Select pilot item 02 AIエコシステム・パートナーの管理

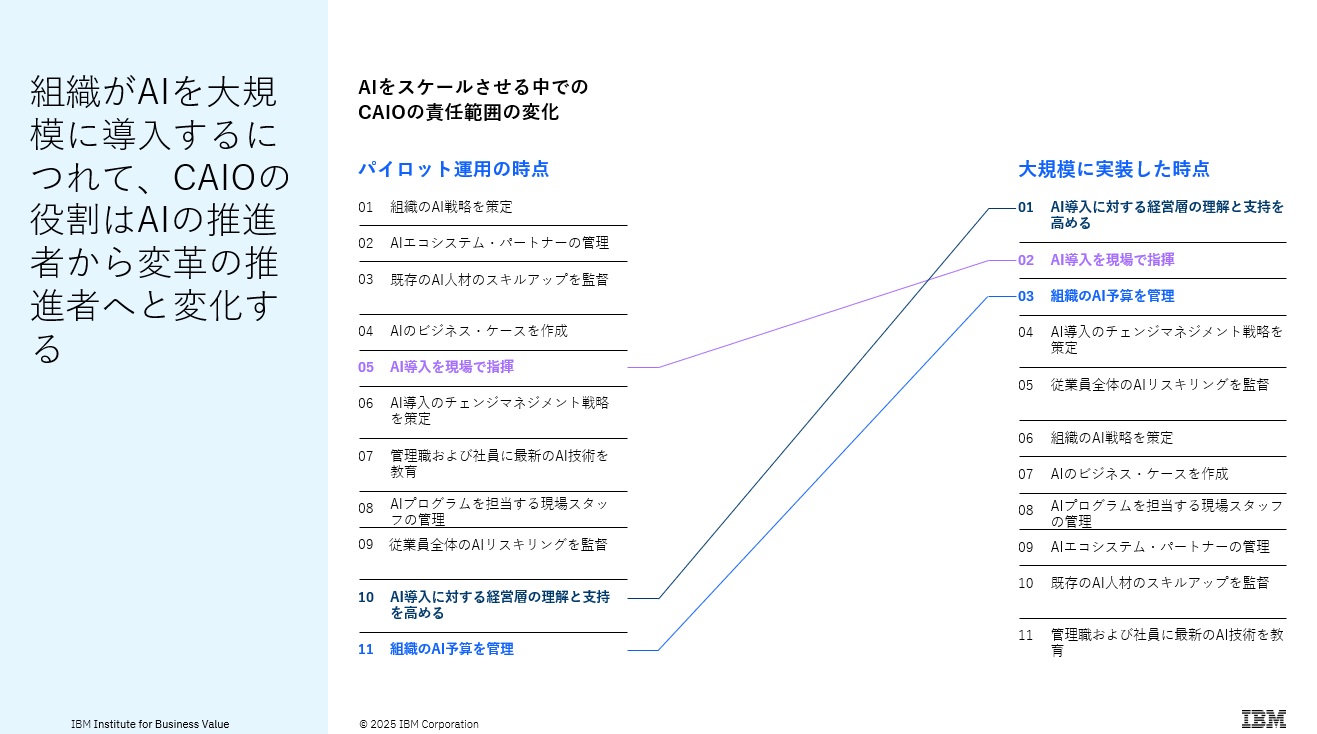pyautogui.click(x=498, y=243)
